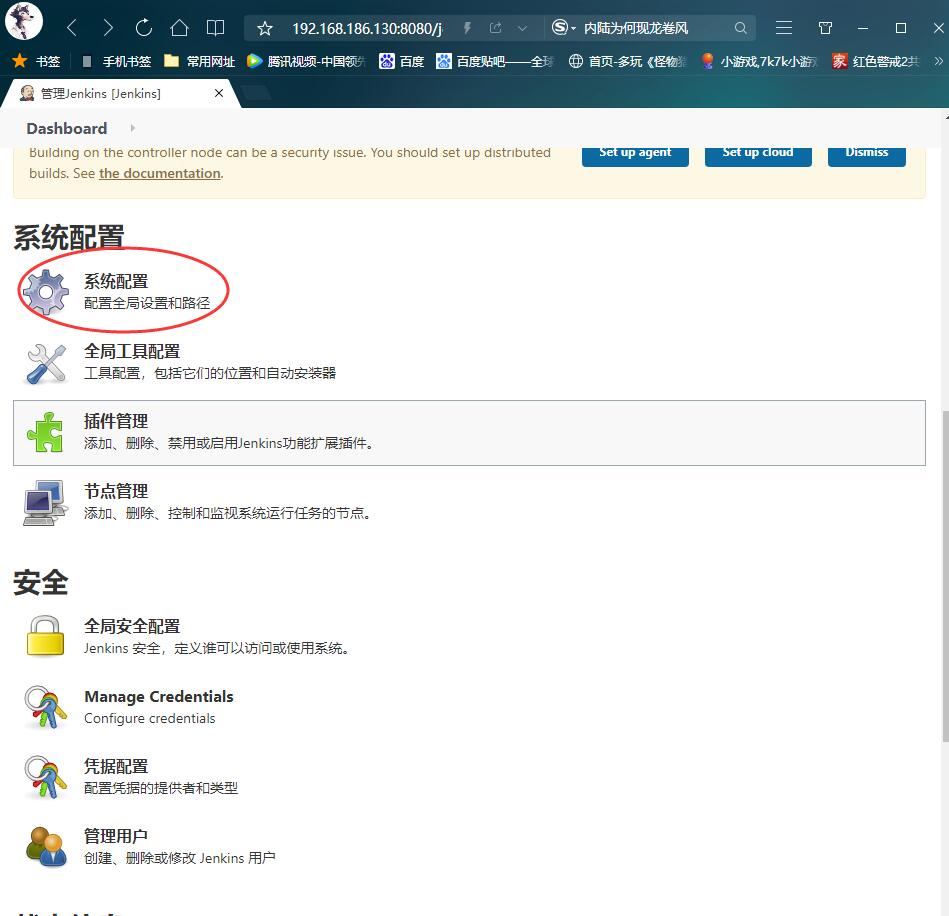Screen dimensions: 949x916
Task: Open the reading mode book icon
Action: pyautogui.click(x=215, y=28)
